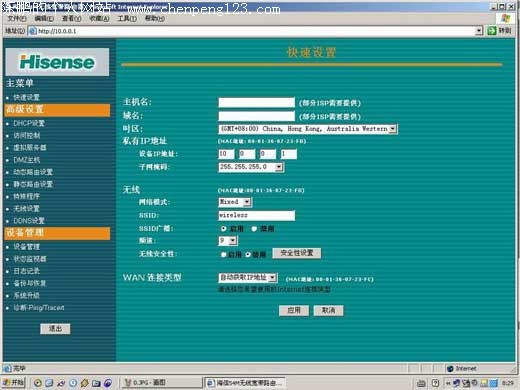Select the 海信 wireless router IE taskbar button
The height and width of the screenshot is (390, 520).
(x=246, y=383)
